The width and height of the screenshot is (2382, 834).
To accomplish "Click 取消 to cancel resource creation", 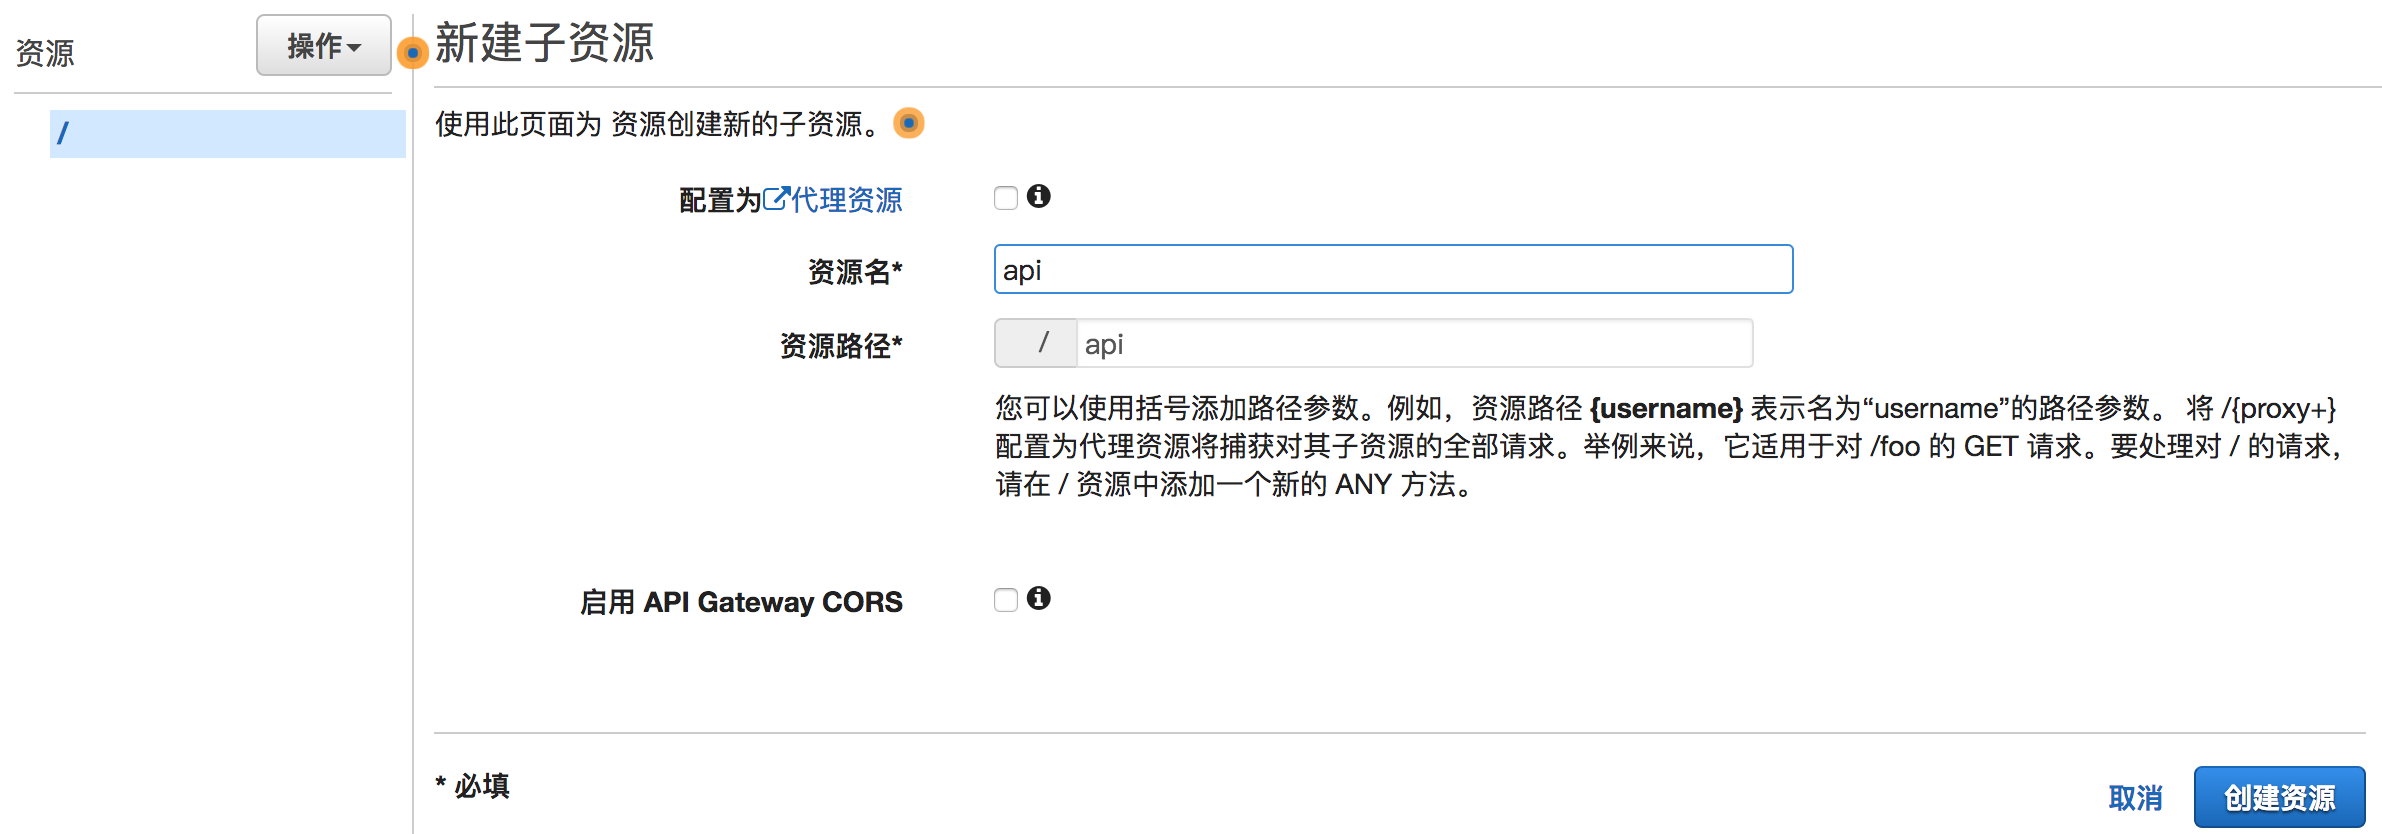I will [2135, 798].
